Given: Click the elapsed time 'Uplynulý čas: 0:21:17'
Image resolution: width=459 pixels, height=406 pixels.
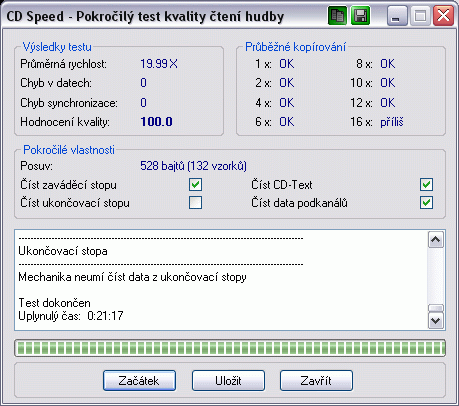Looking at the screenshot, I should (x=71, y=316).
